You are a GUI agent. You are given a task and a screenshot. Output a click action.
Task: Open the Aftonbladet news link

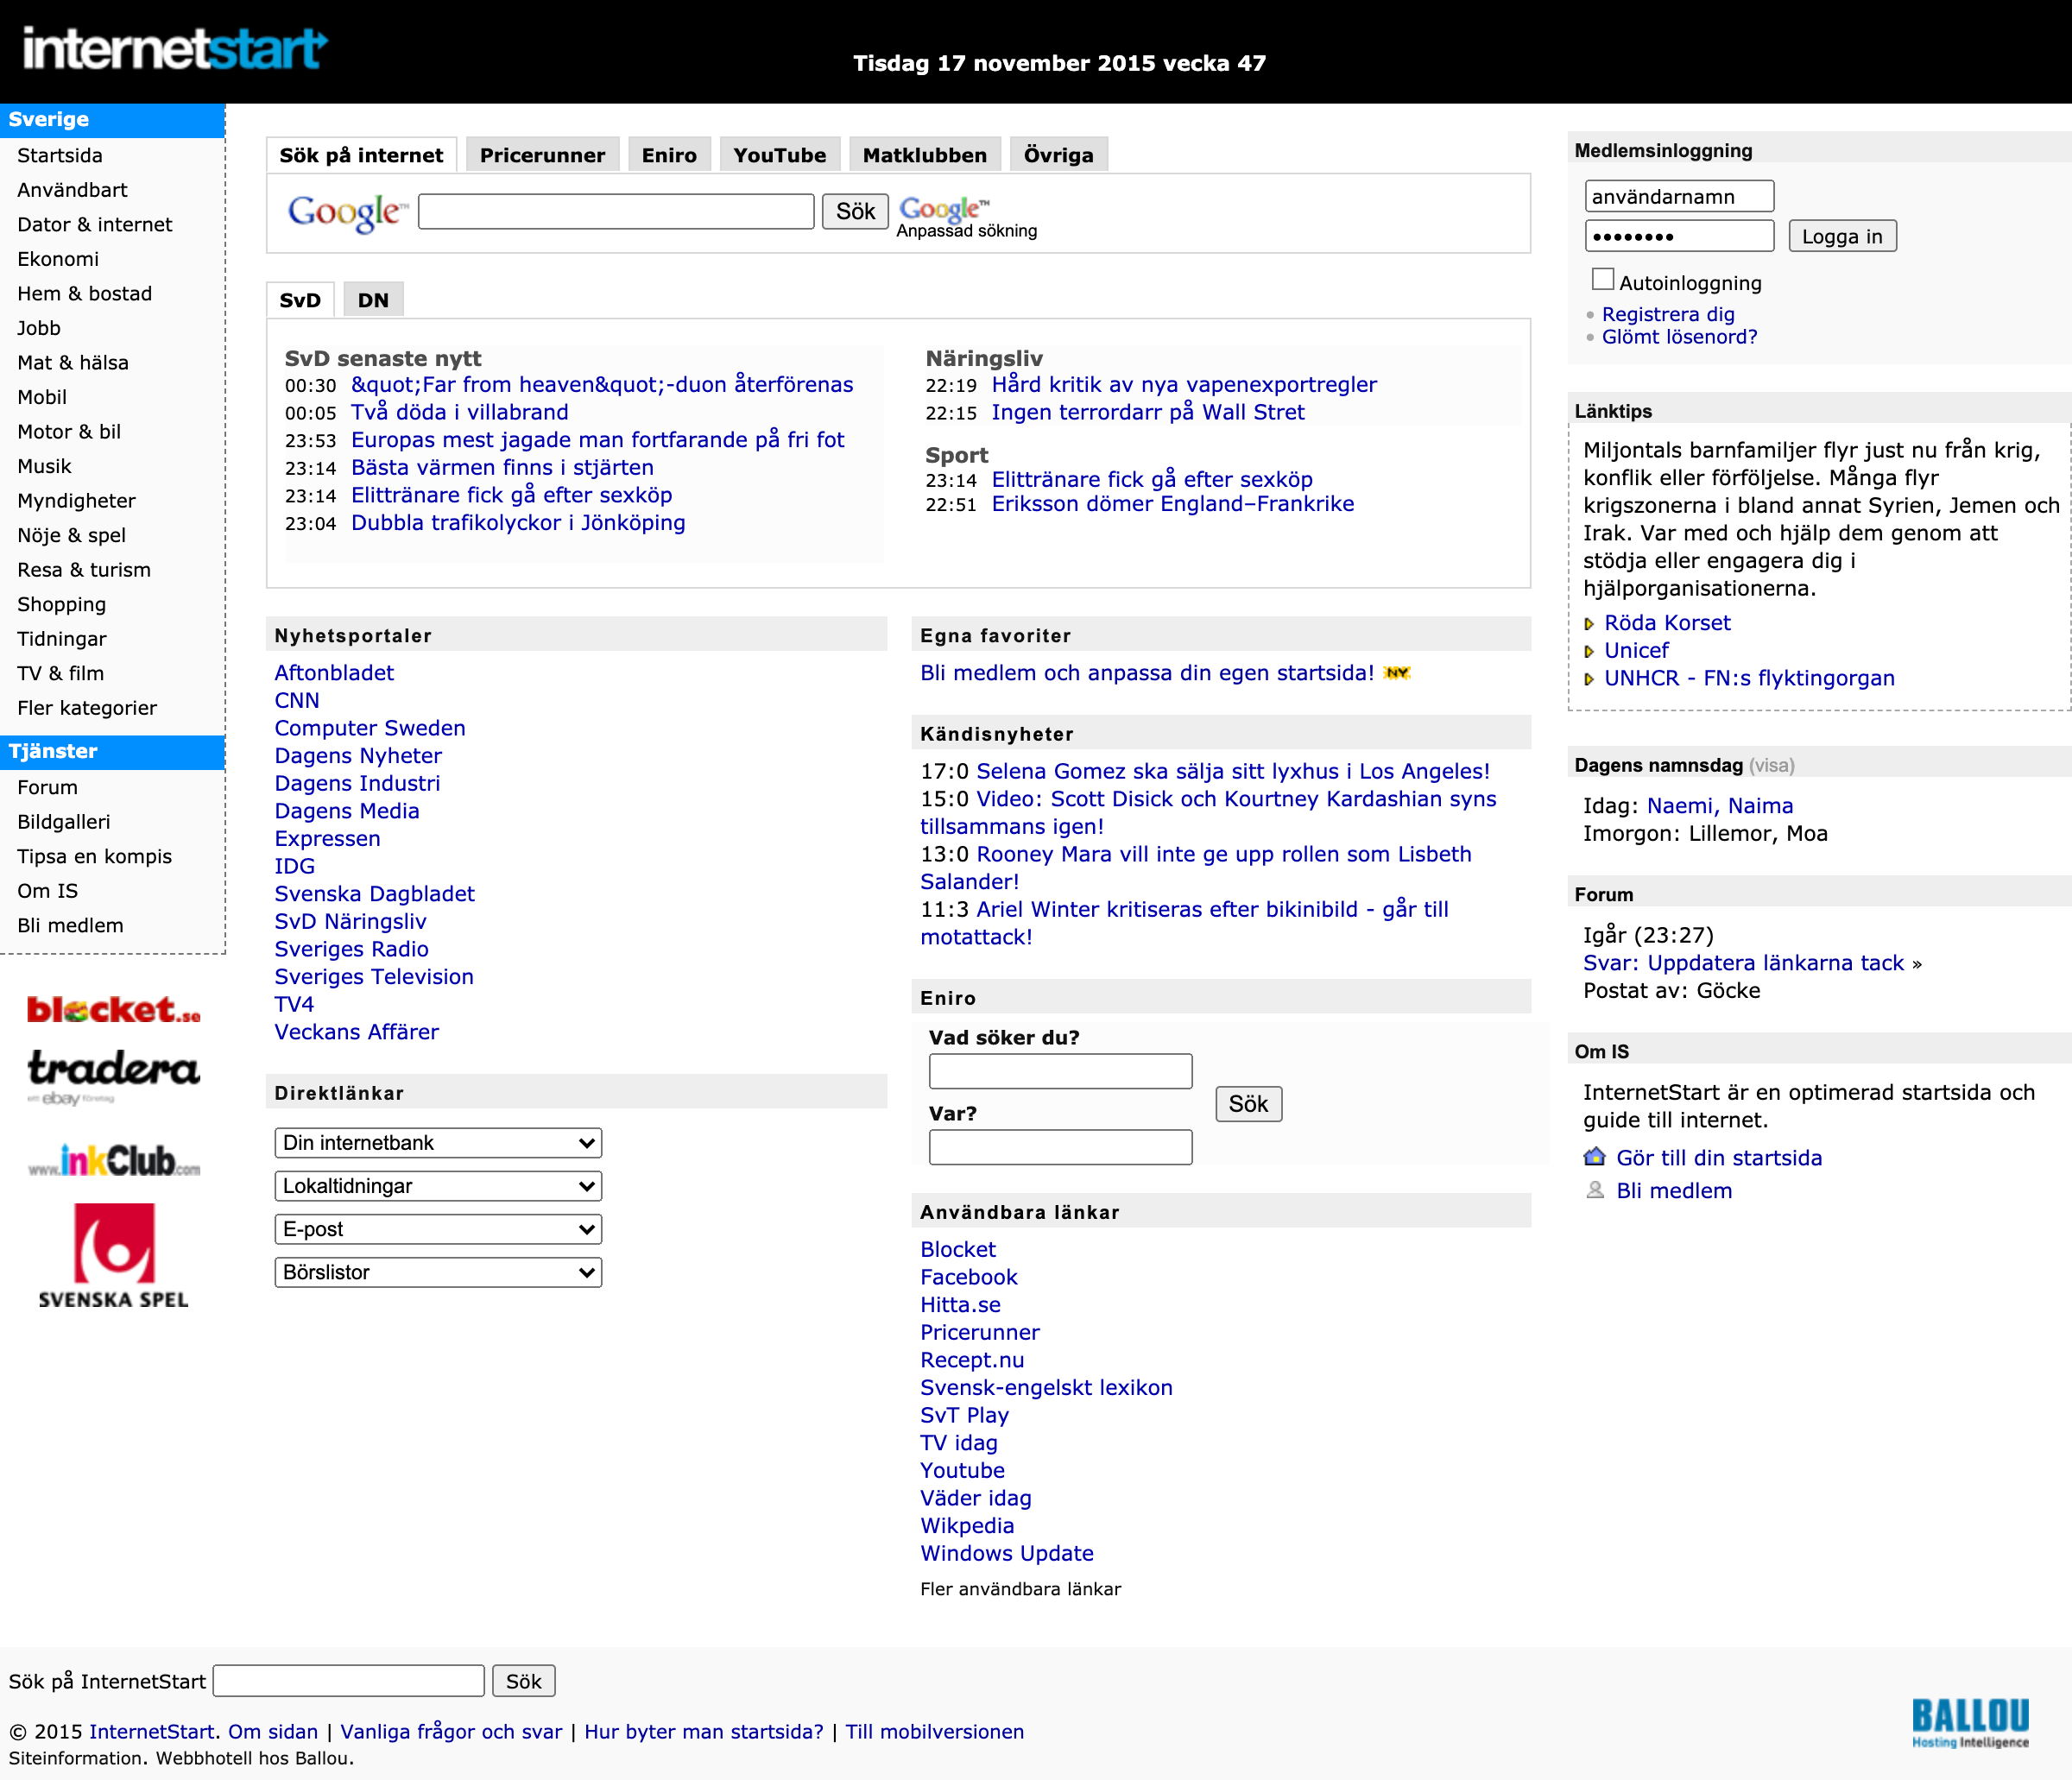pyautogui.click(x=334, y=673)
